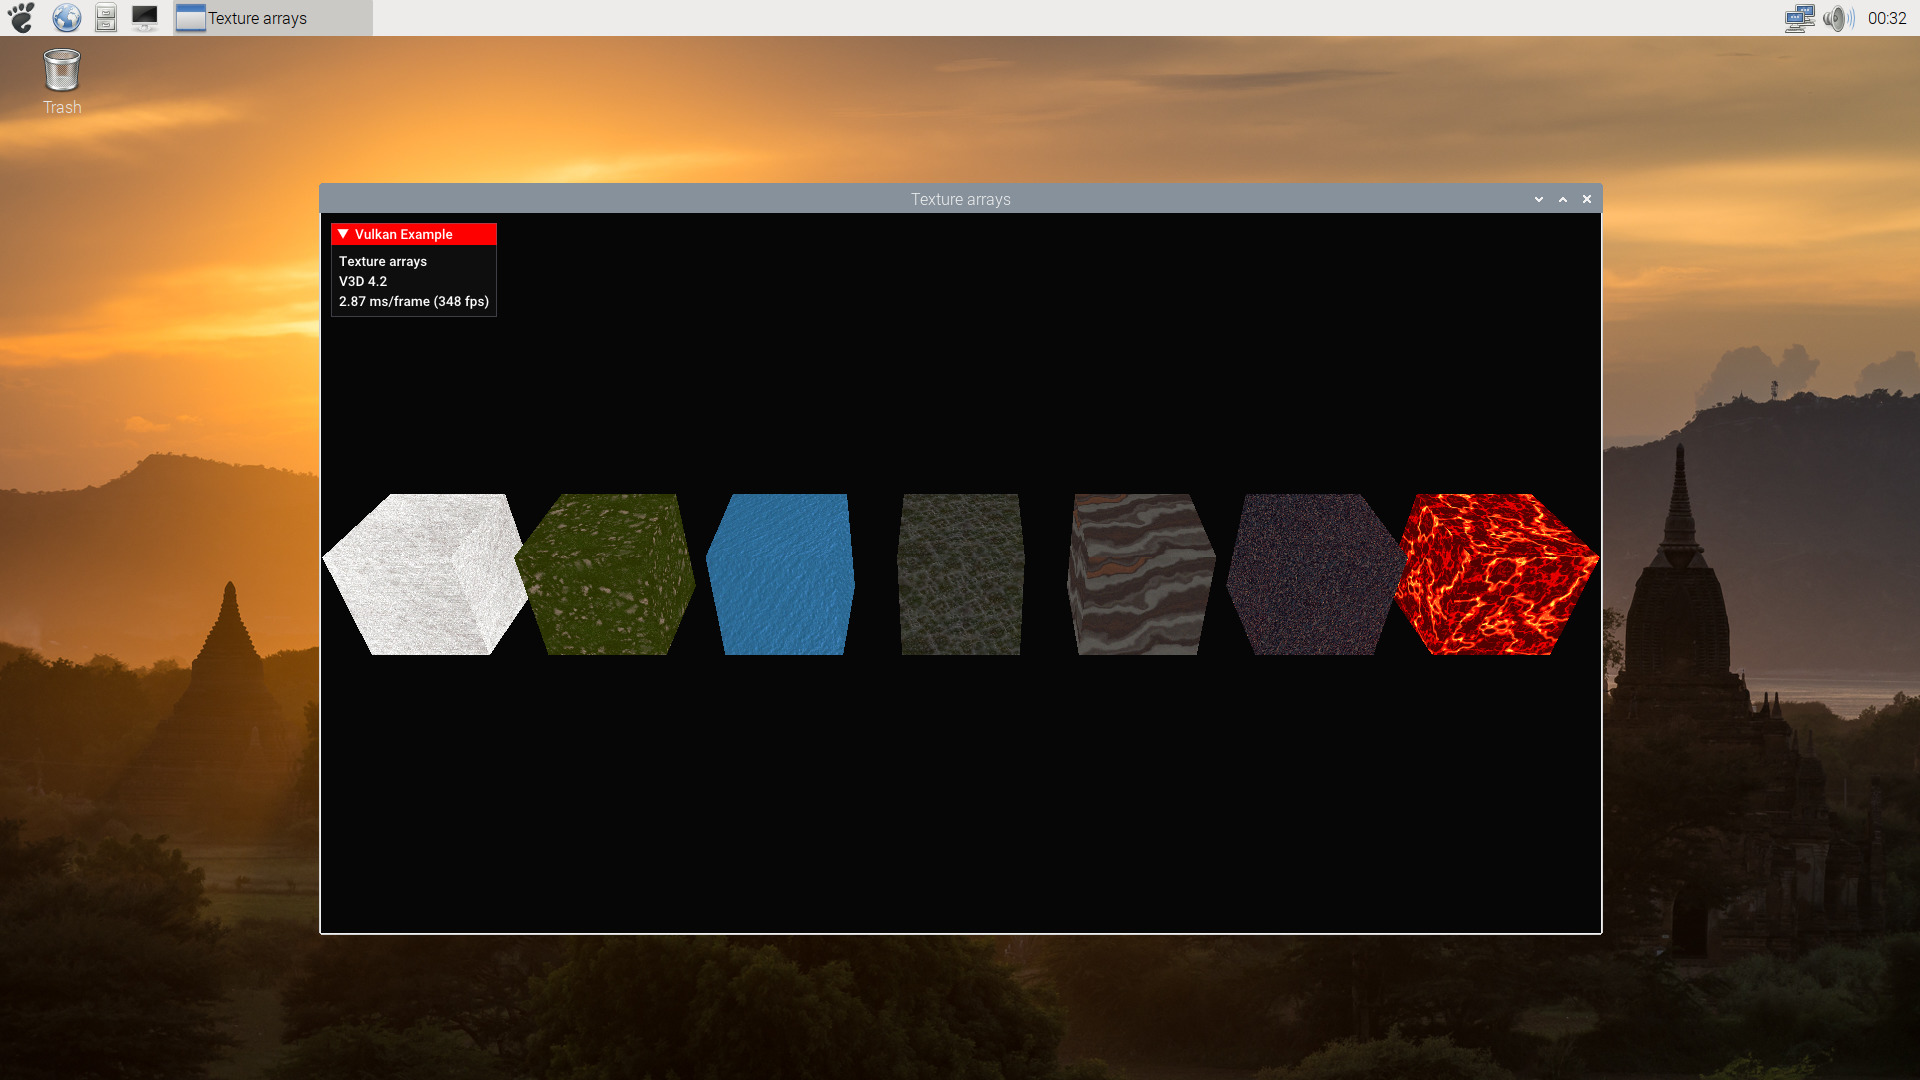
Task: Click the system volume icon in taskbar
Action: pyautogui.click(x=1837, y=17)
